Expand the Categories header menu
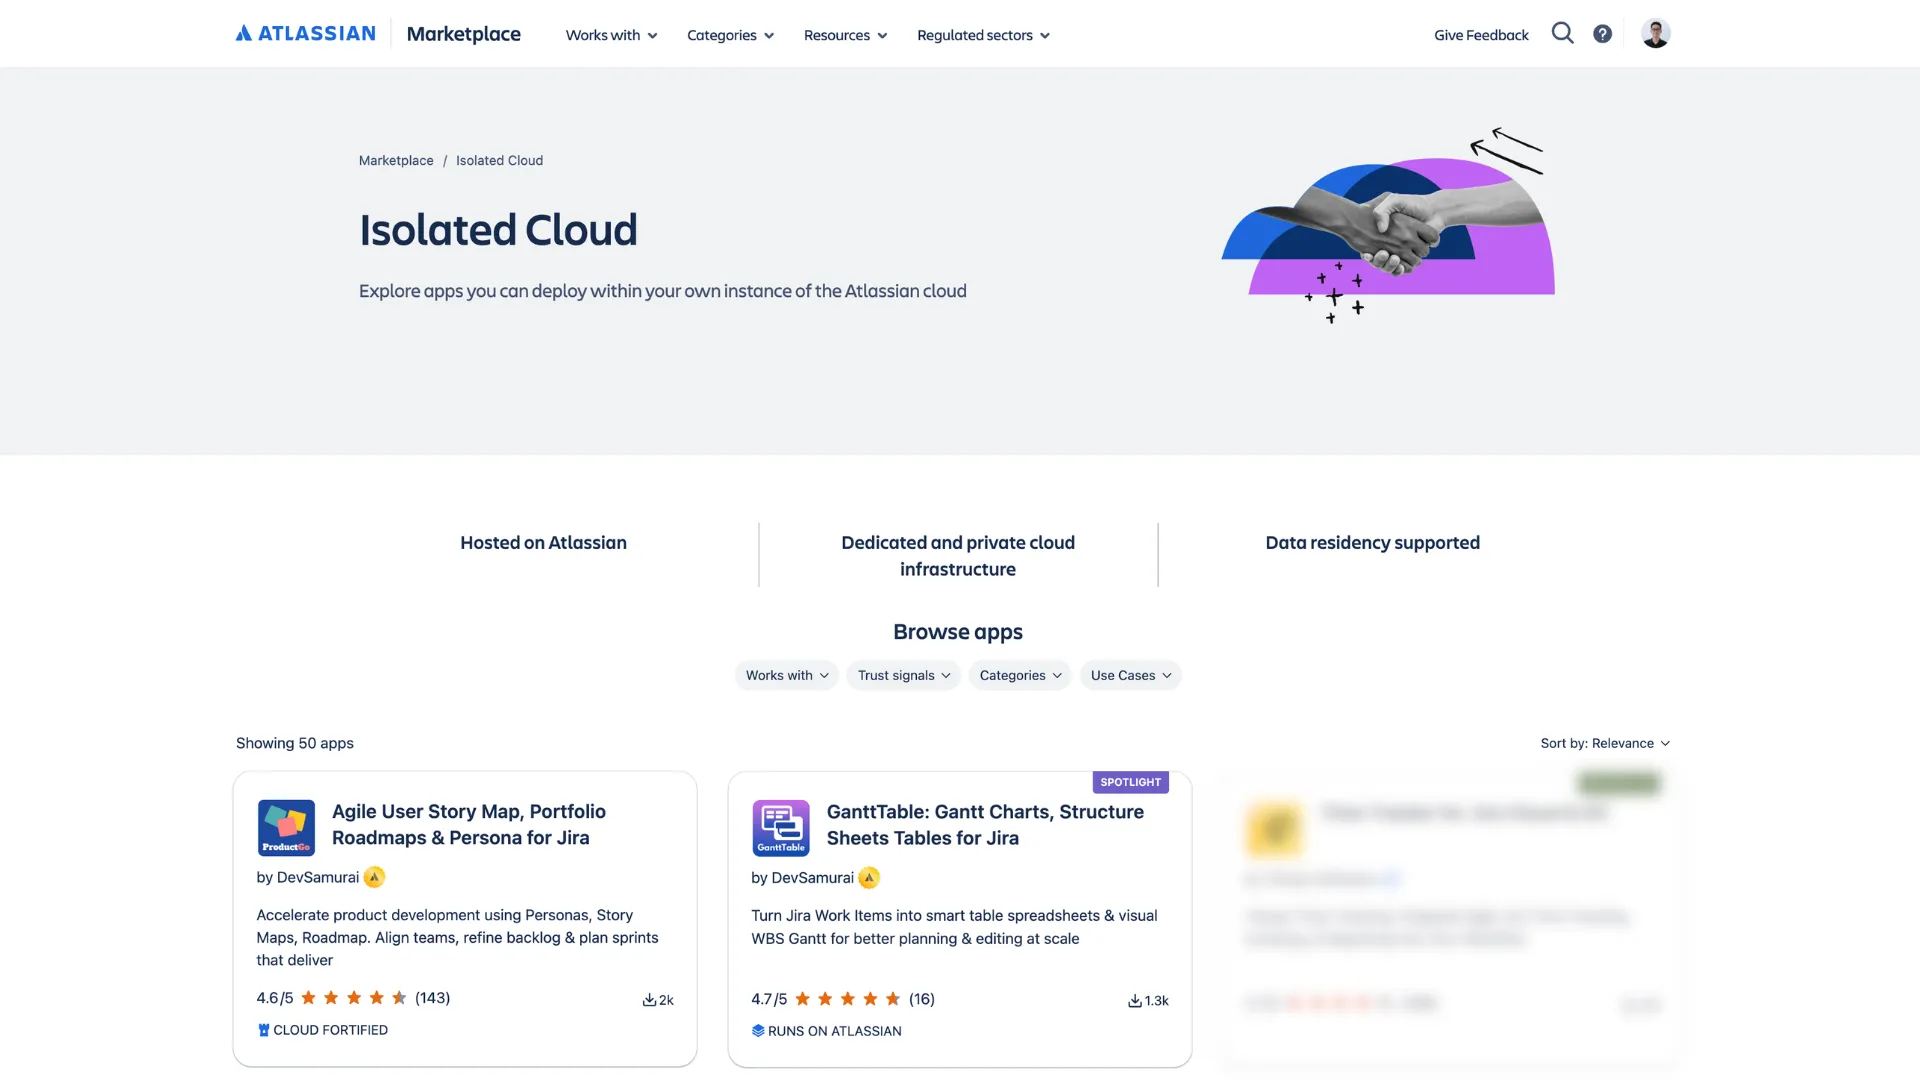Viewport: 1920px width, 1080px height. (x=730, y=35)
